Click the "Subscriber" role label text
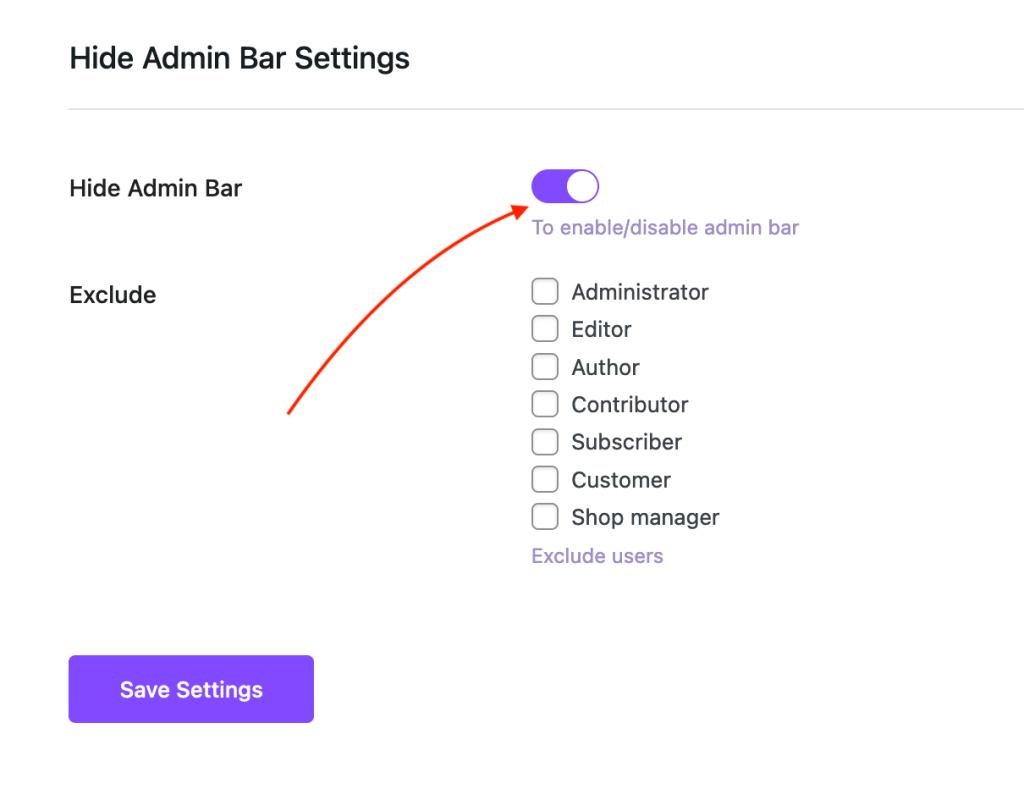Screen dimensions: 1024x811 [x=626, y=442]
